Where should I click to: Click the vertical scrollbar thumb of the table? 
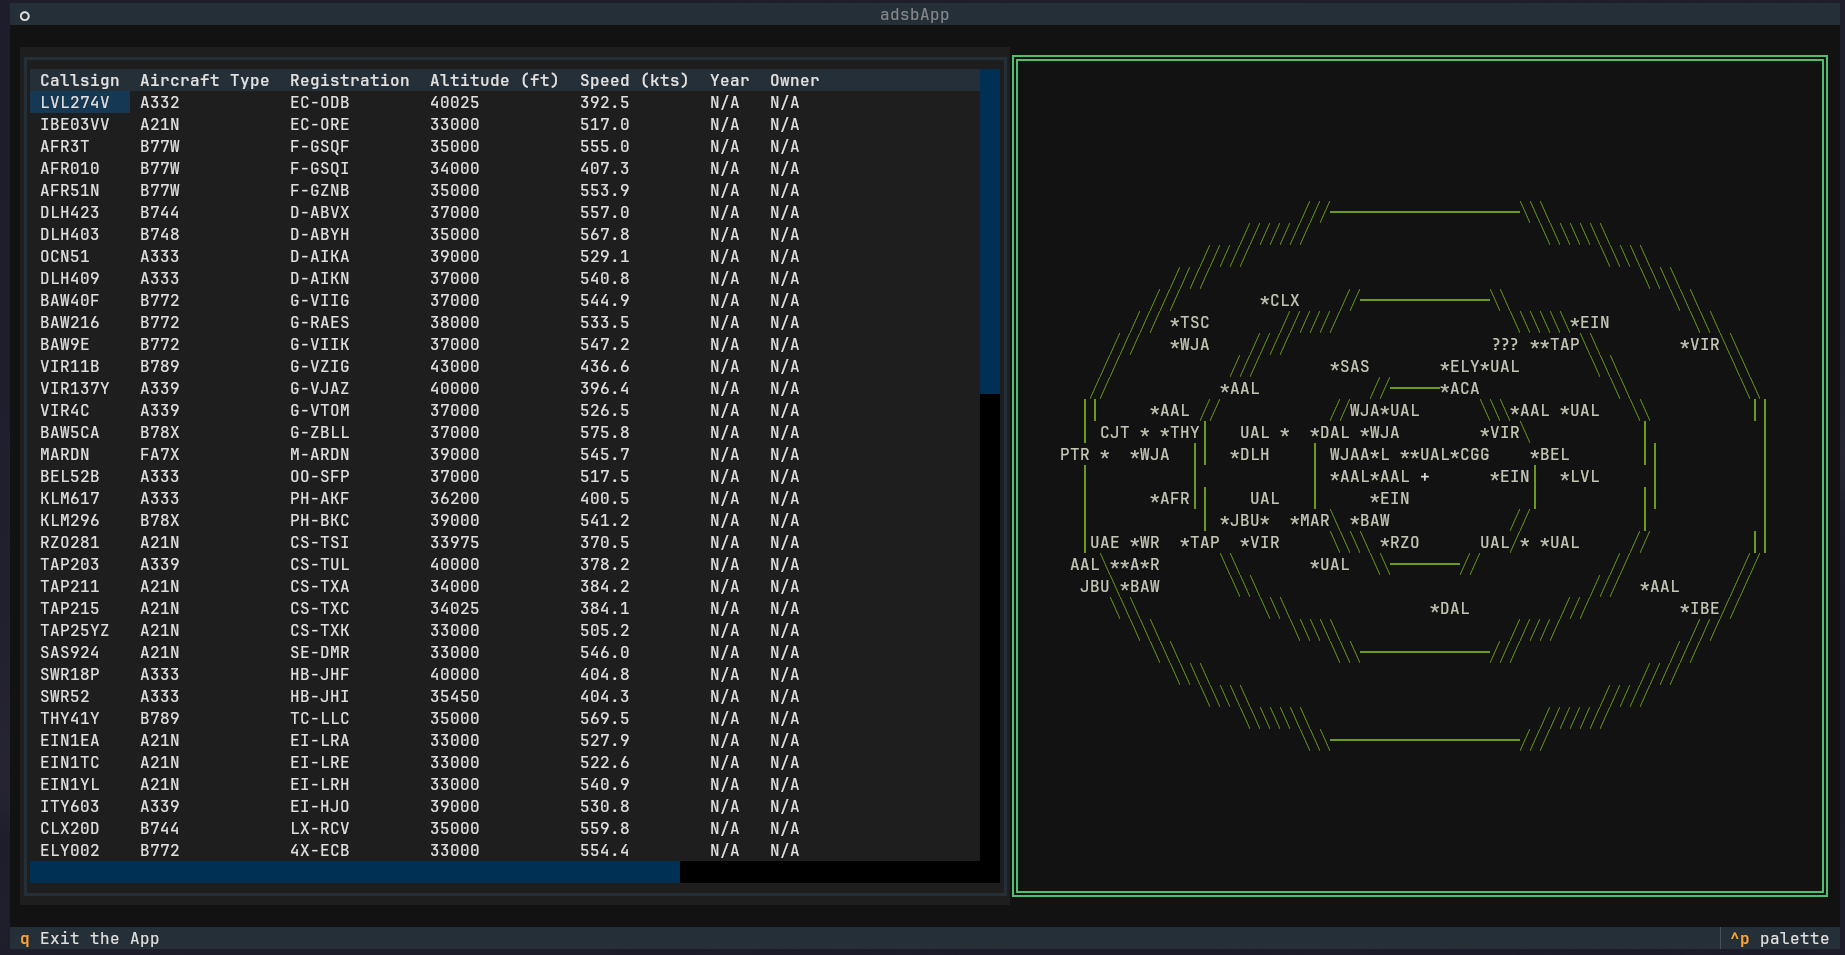(x=990, y=231)
